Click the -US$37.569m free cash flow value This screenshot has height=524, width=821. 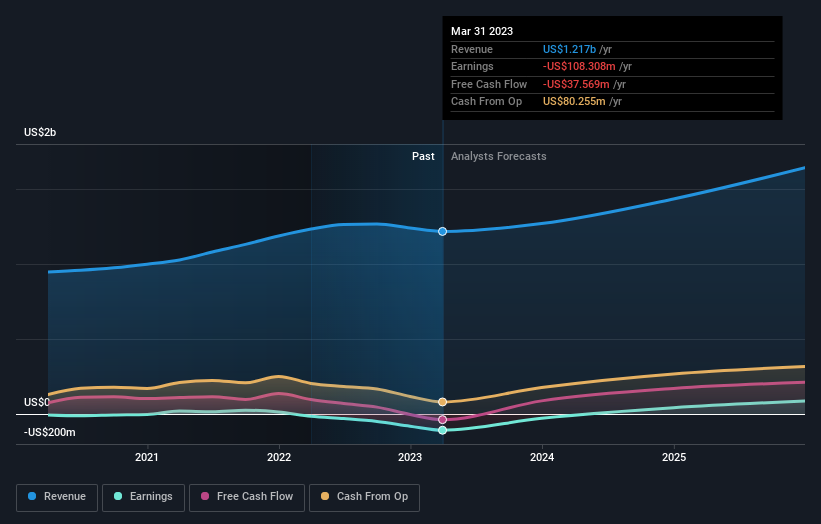(x=576, y=84)
